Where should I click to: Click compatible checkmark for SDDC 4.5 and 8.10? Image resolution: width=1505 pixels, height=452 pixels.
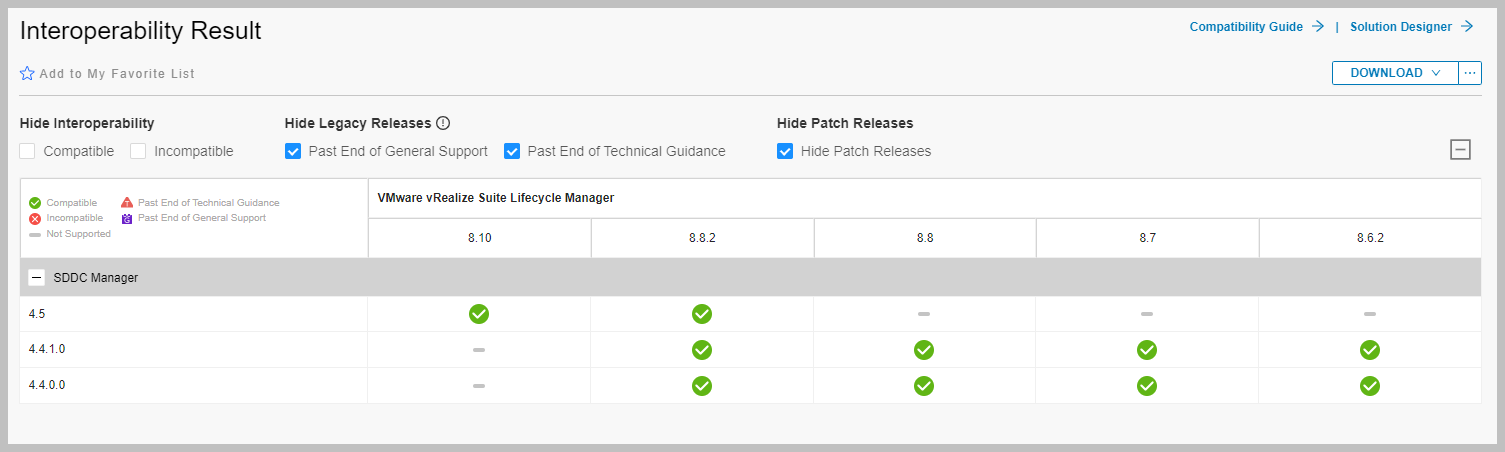coord(479,314)
